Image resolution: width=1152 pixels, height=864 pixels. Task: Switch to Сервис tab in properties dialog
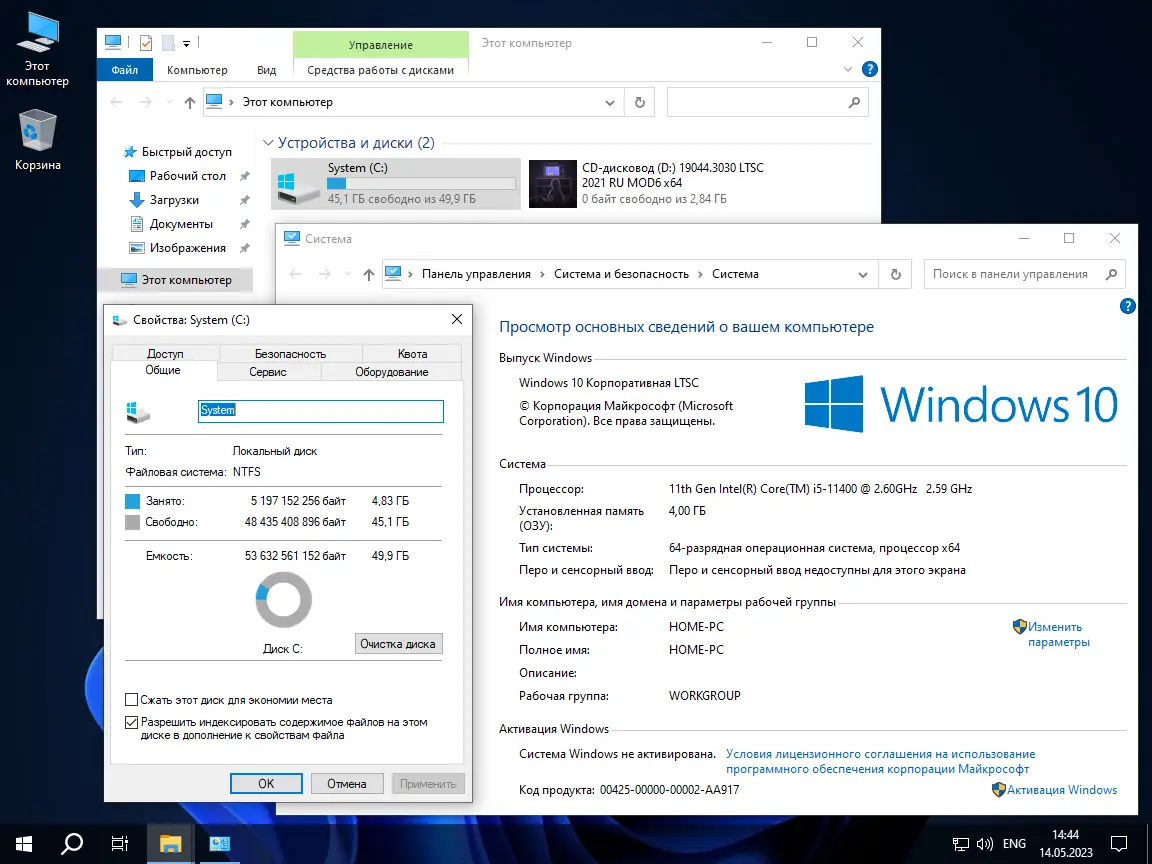267,372
